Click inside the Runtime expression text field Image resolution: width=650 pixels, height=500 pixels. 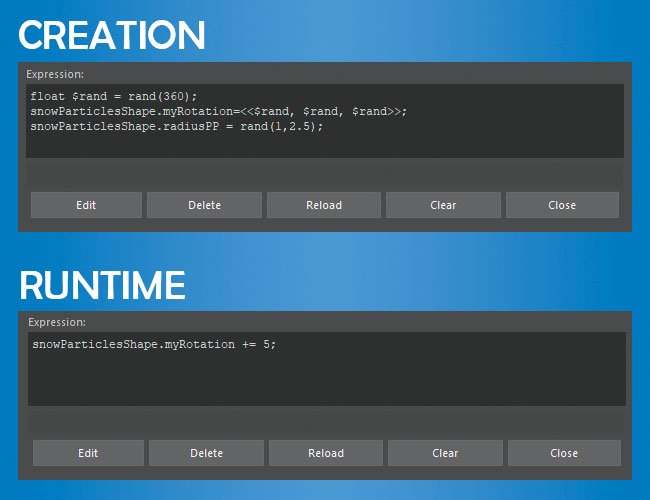[327, 369]
